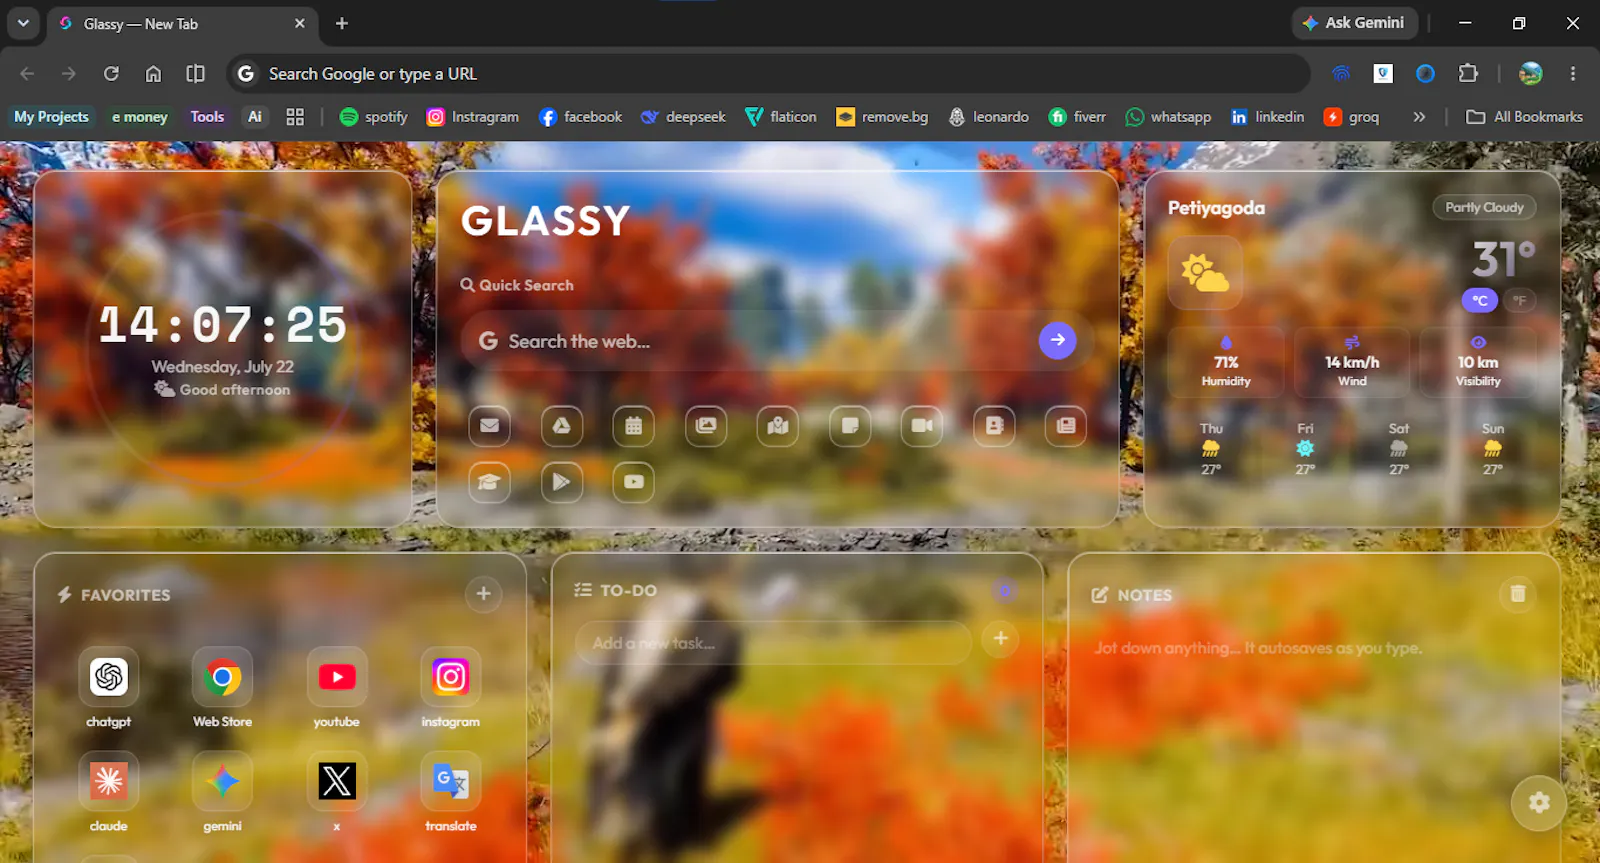The height and width of the screenshot is (863, 1600).
Task: Open browser profile avatar
Action: 1531,73
